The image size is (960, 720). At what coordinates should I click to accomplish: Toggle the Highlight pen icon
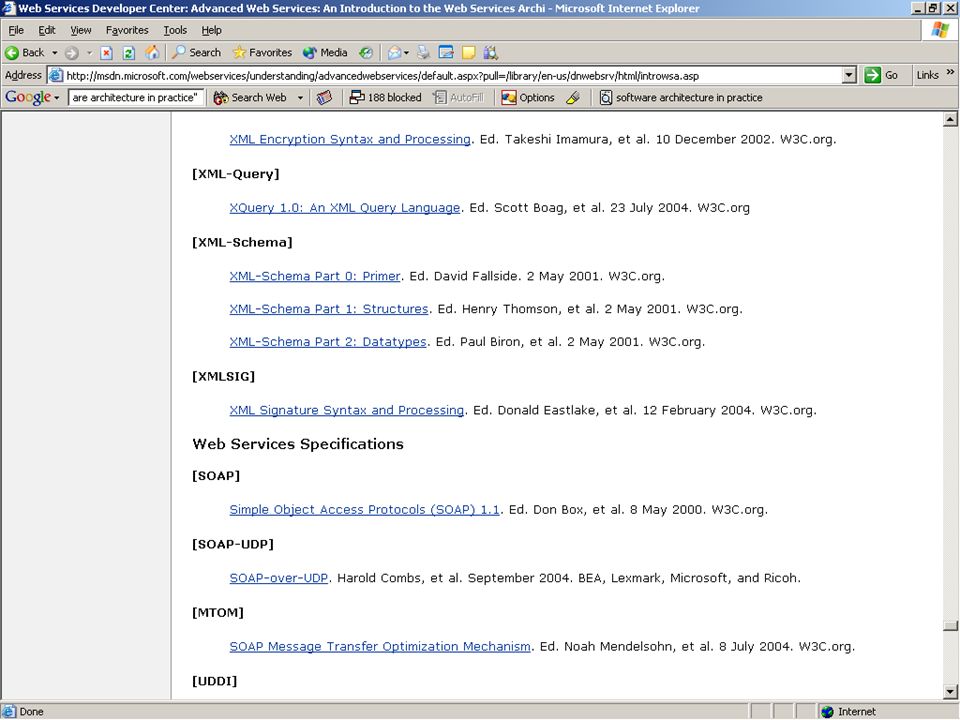click(572, 97)
